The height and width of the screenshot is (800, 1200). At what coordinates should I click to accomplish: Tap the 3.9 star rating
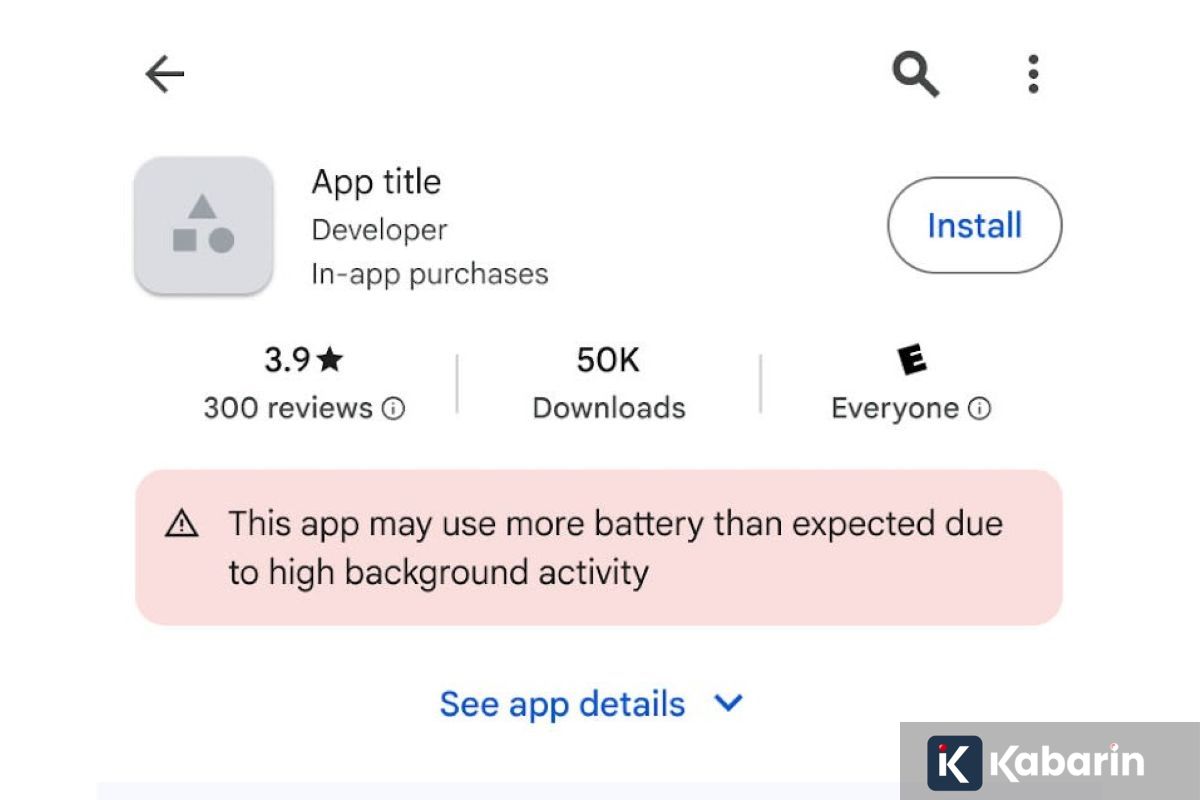(x=303, y=360)
